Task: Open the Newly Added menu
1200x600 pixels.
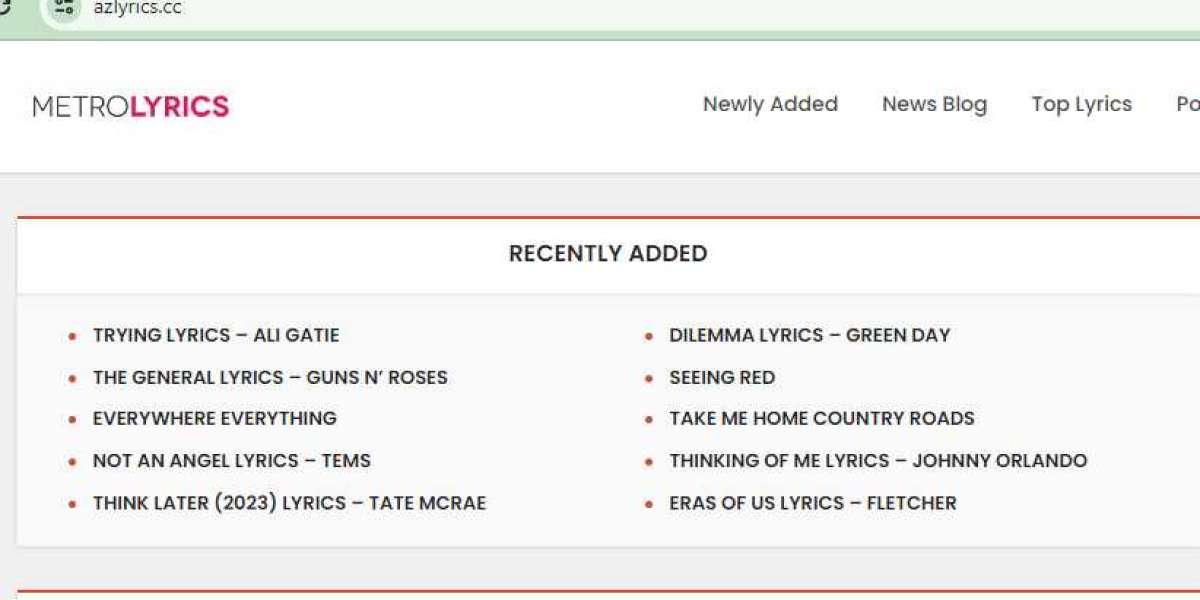Action: coord(771,104)
